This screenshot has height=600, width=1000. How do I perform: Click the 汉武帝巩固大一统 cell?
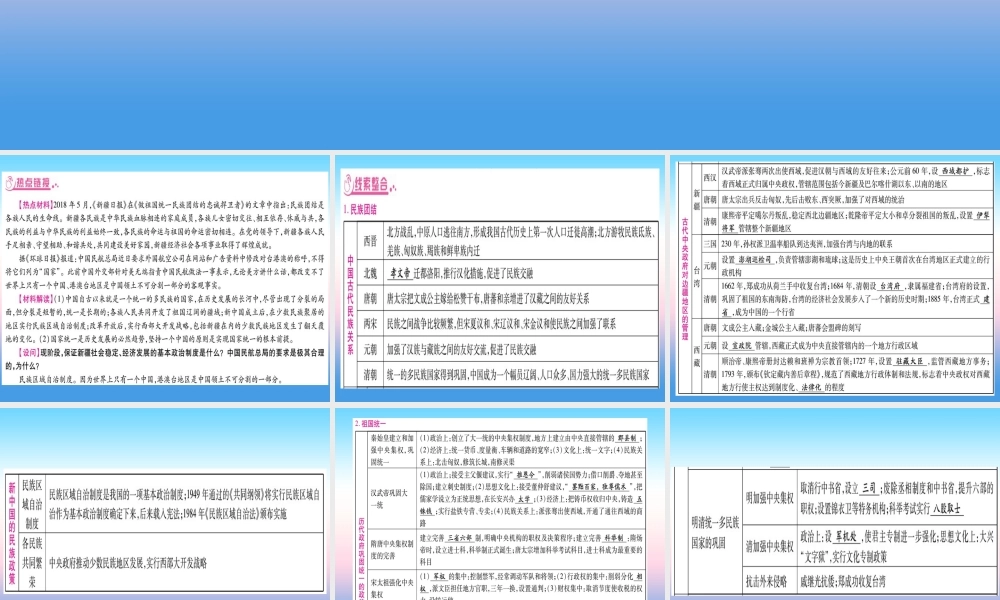(390, 499)
